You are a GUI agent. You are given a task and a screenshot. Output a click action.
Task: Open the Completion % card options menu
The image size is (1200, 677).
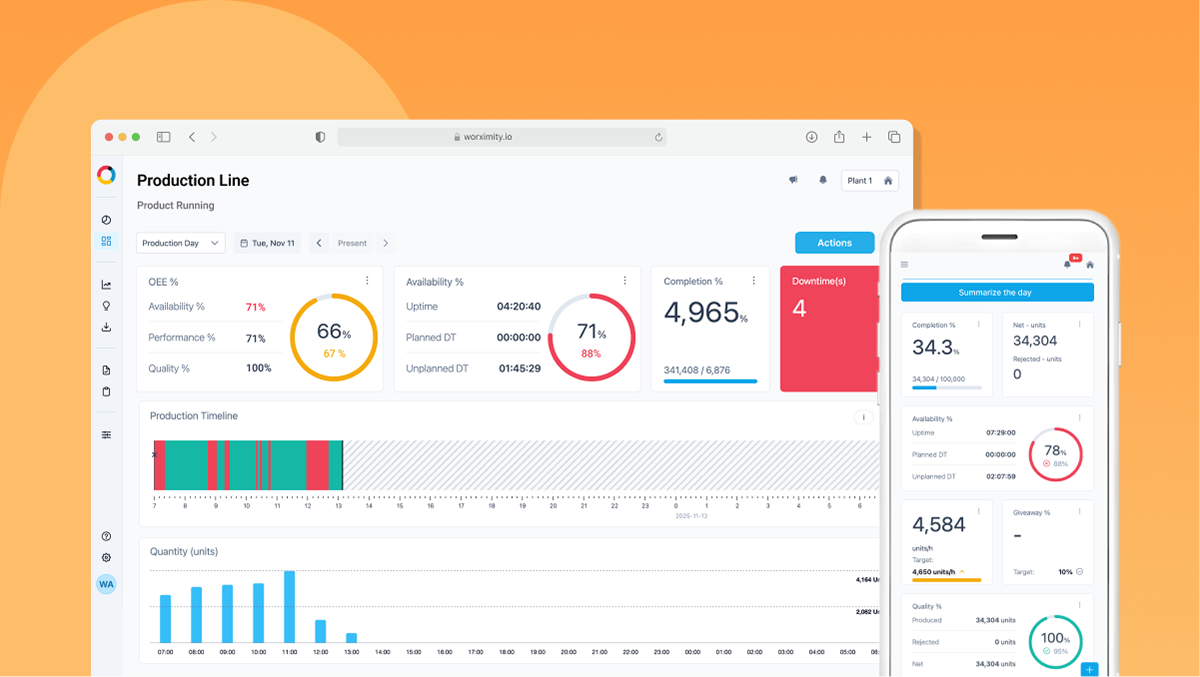[x=754, y=281]
